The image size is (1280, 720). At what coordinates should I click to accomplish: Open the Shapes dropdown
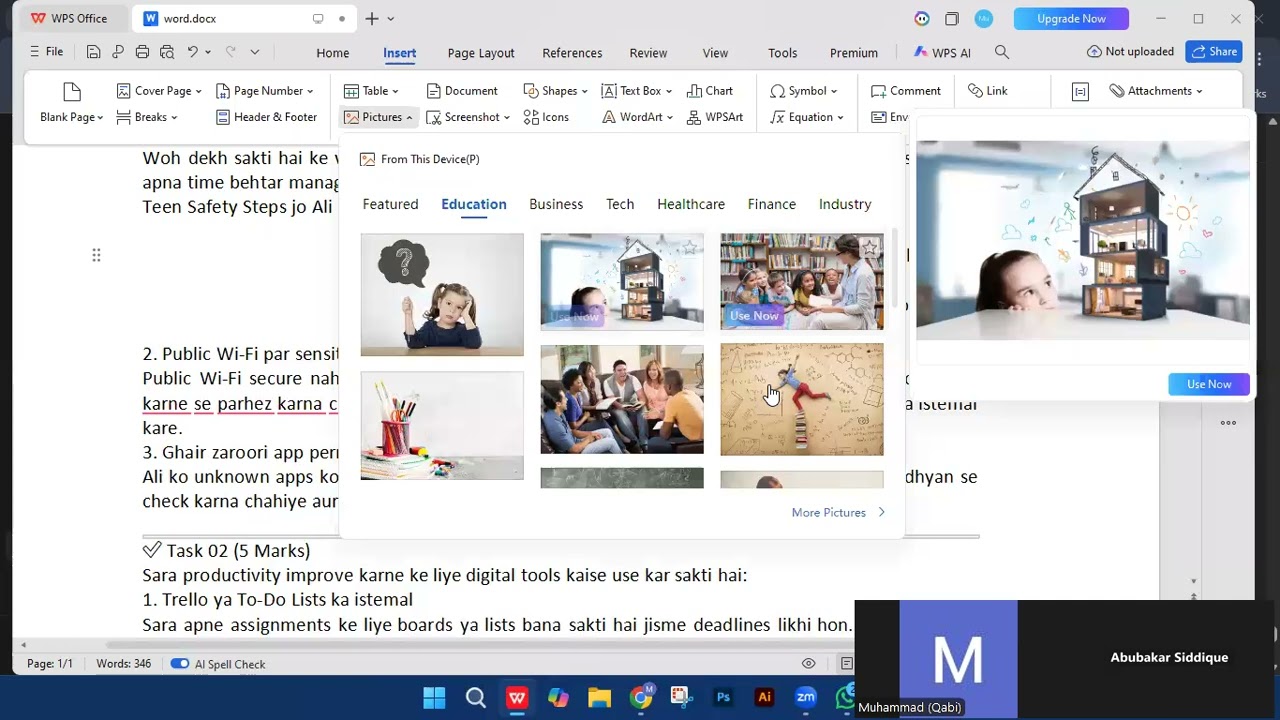(555, 91)
